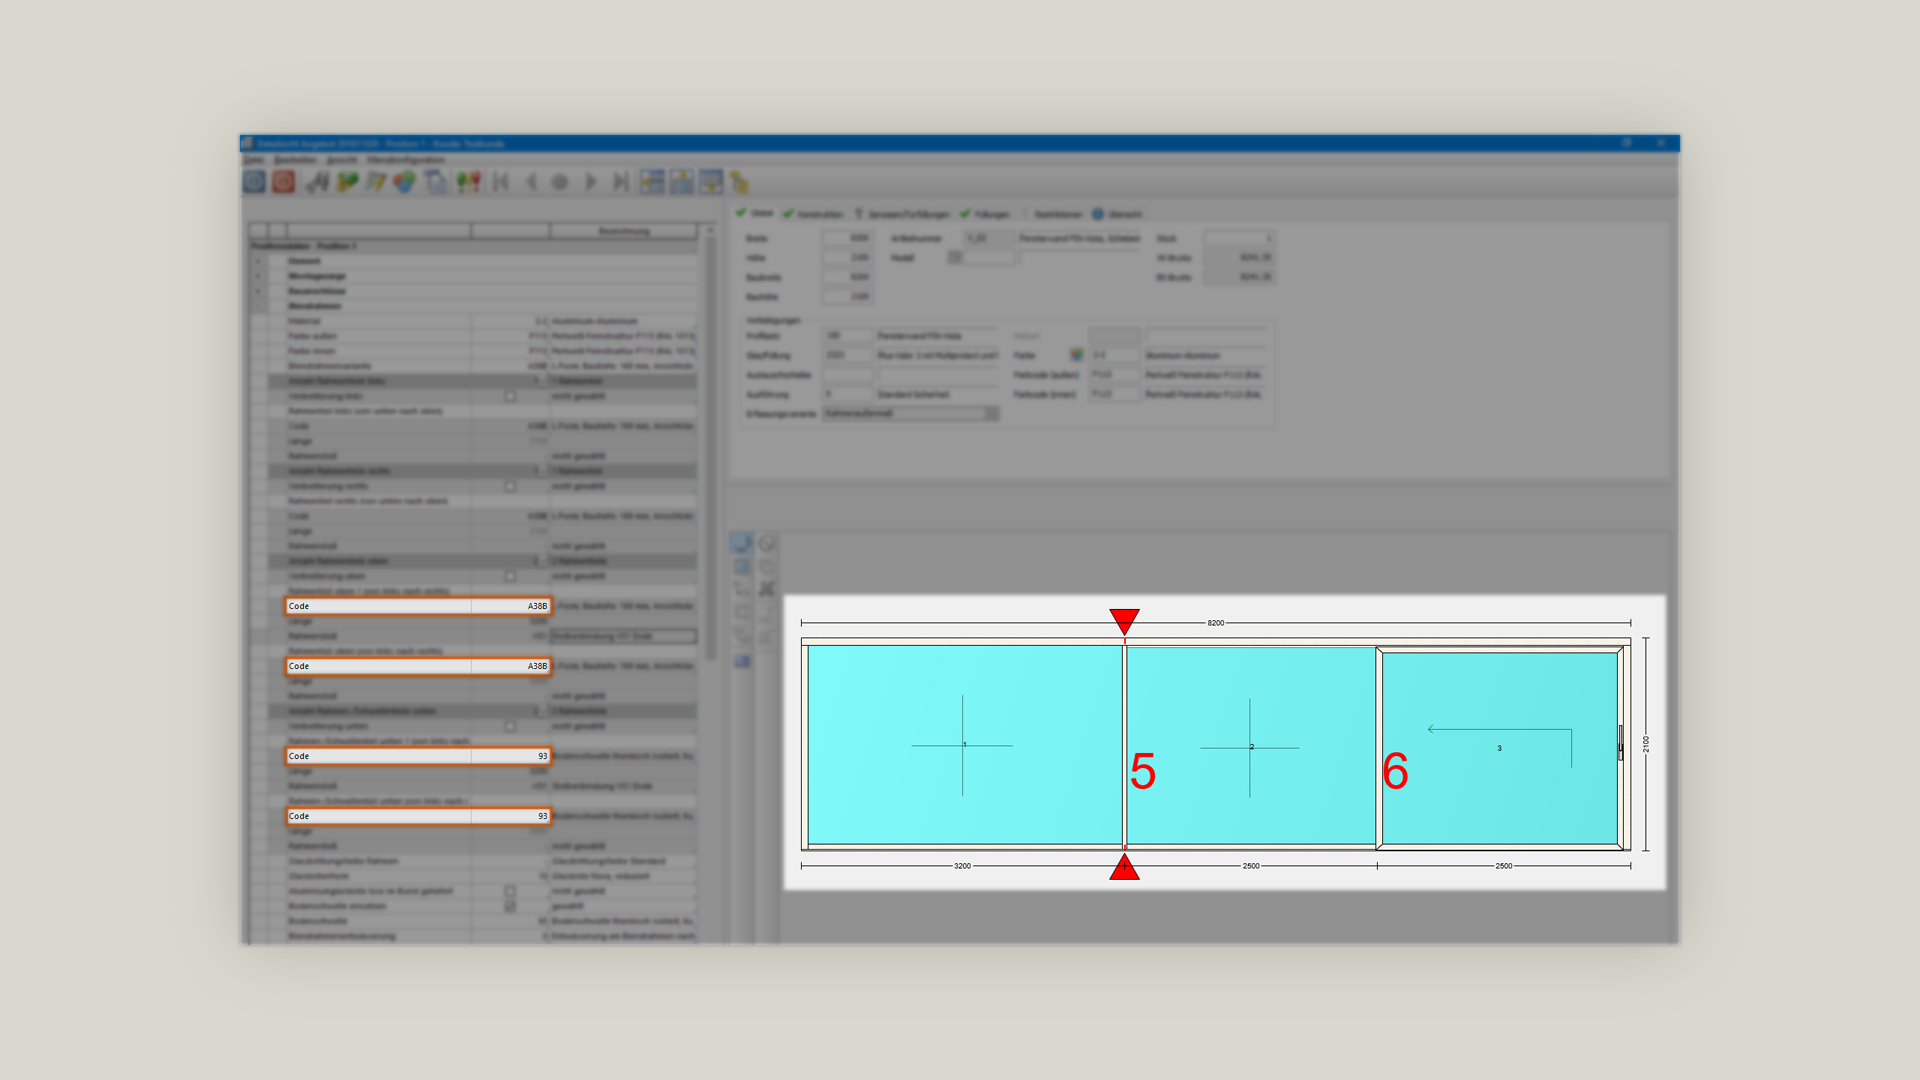Open the Bearbeiten menu

[295, 160]
